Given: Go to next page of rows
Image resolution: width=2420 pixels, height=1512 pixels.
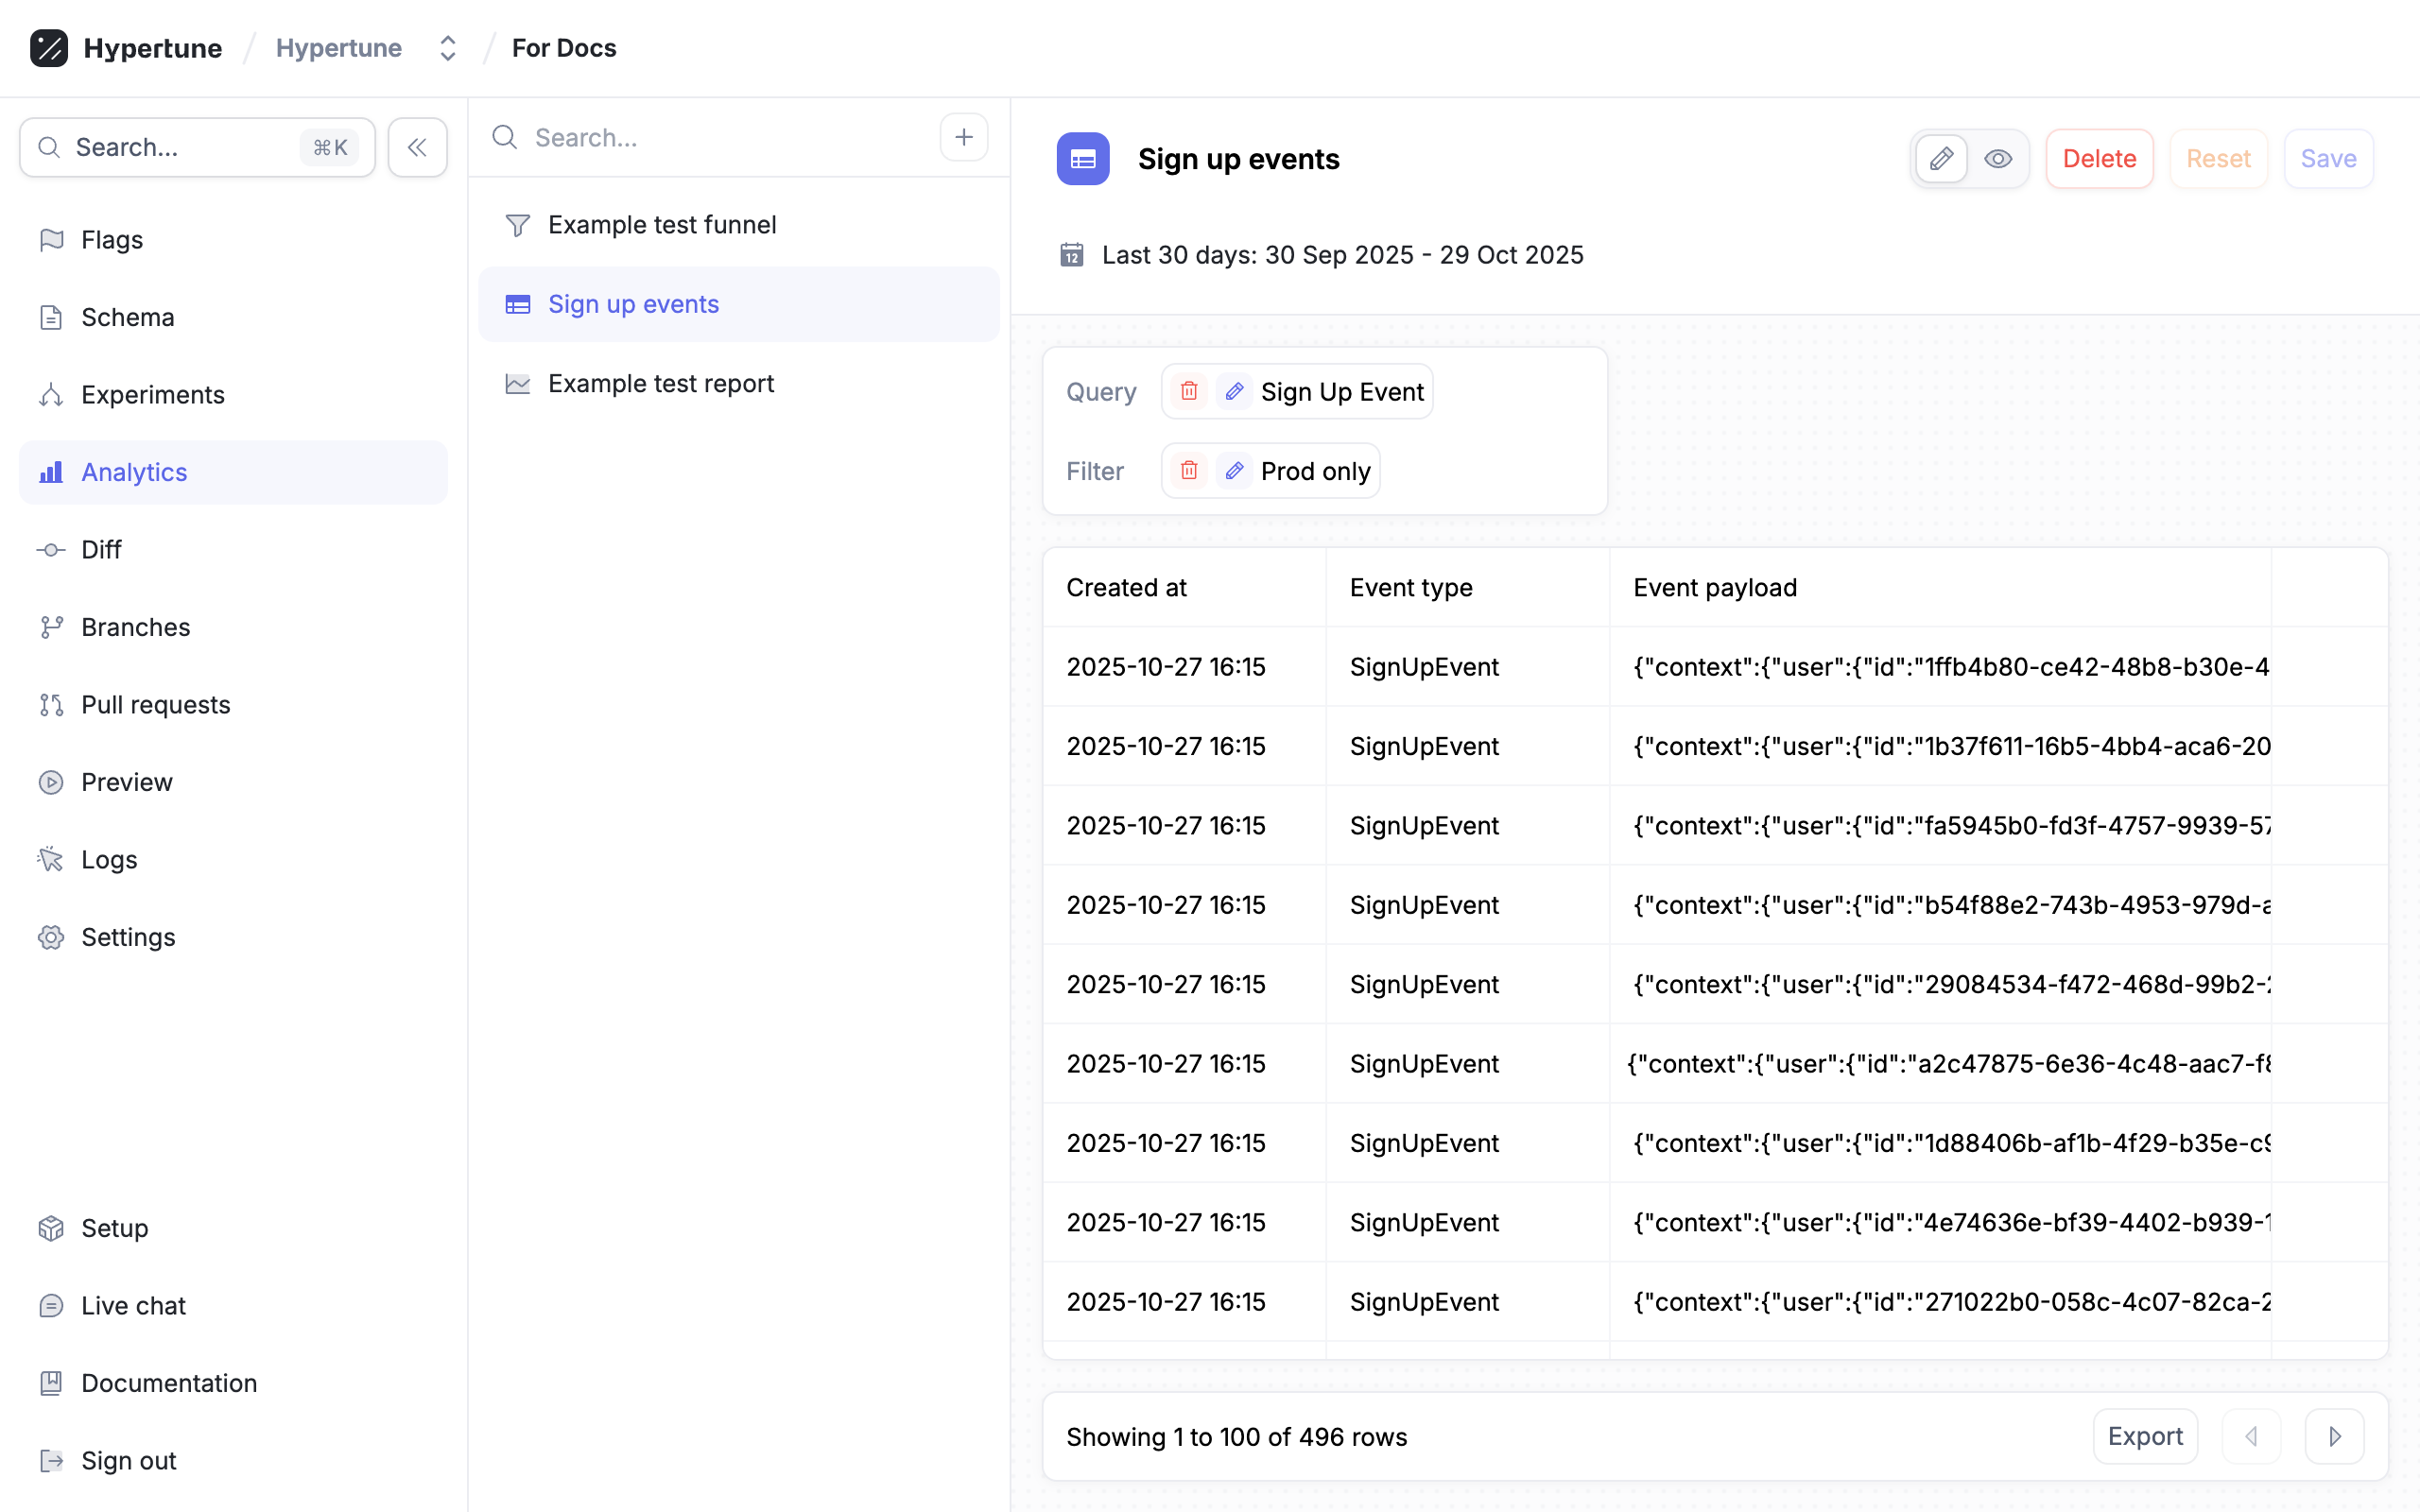Looking at the screenshot, I should (2334, 1436).
